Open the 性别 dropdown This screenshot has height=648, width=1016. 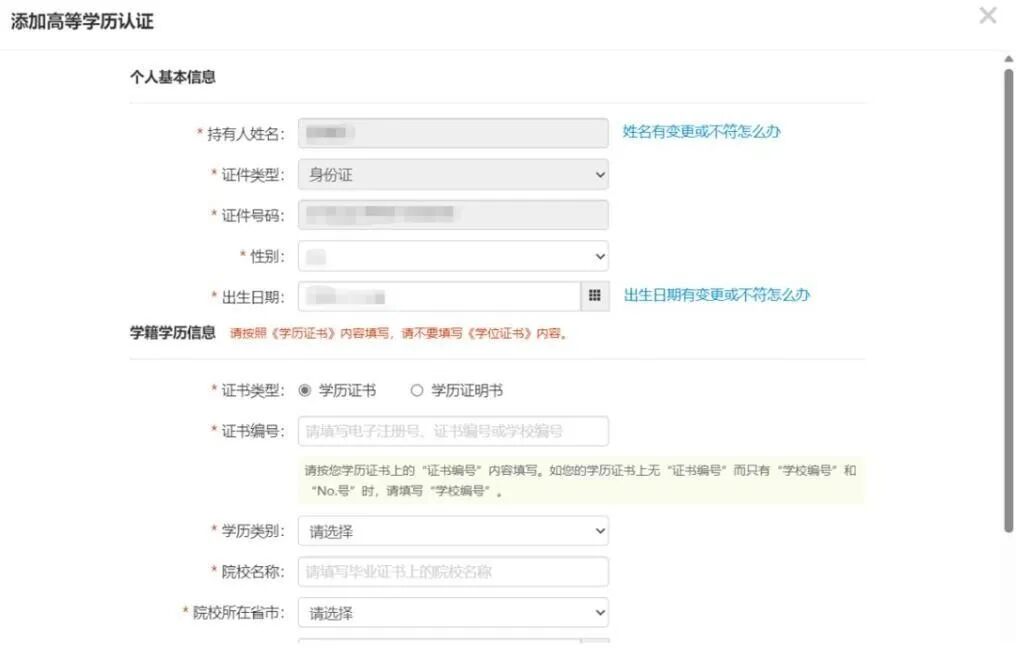point(453,256)
